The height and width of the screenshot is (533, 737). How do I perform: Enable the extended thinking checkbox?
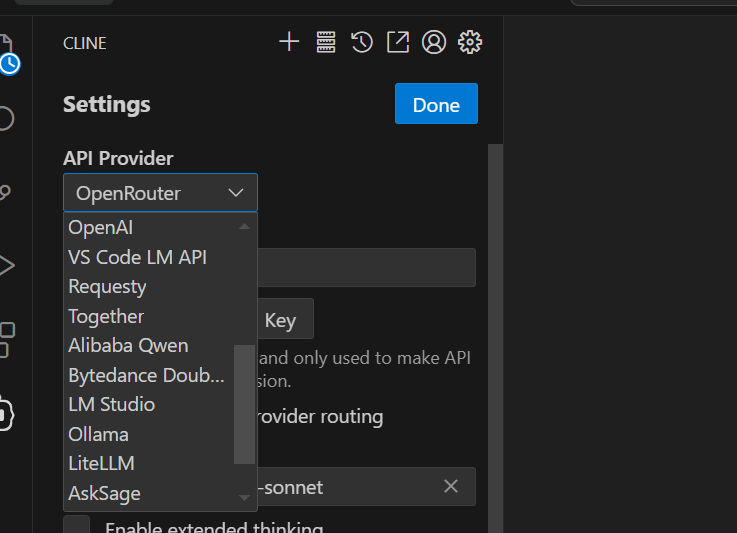[x=77, y=525]
